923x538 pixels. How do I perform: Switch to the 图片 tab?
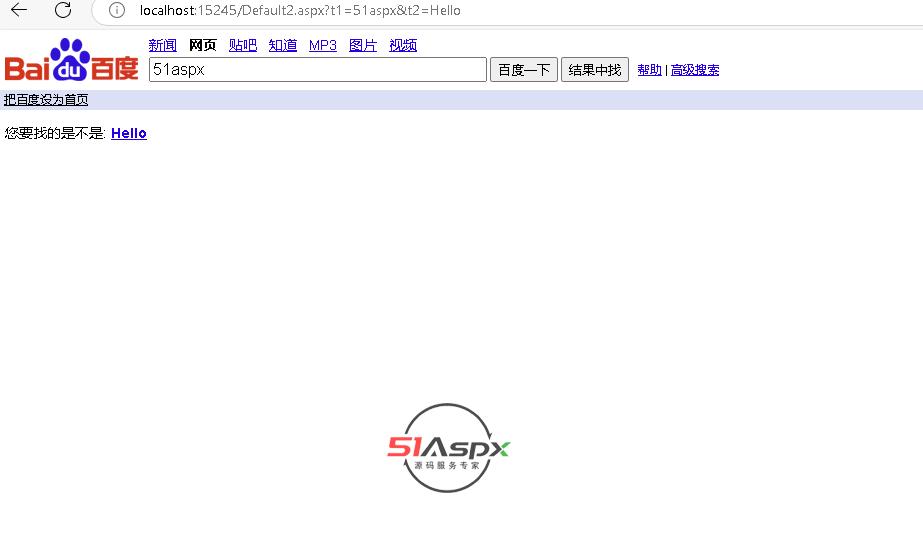pyautogui.click(x=363, y=45)
